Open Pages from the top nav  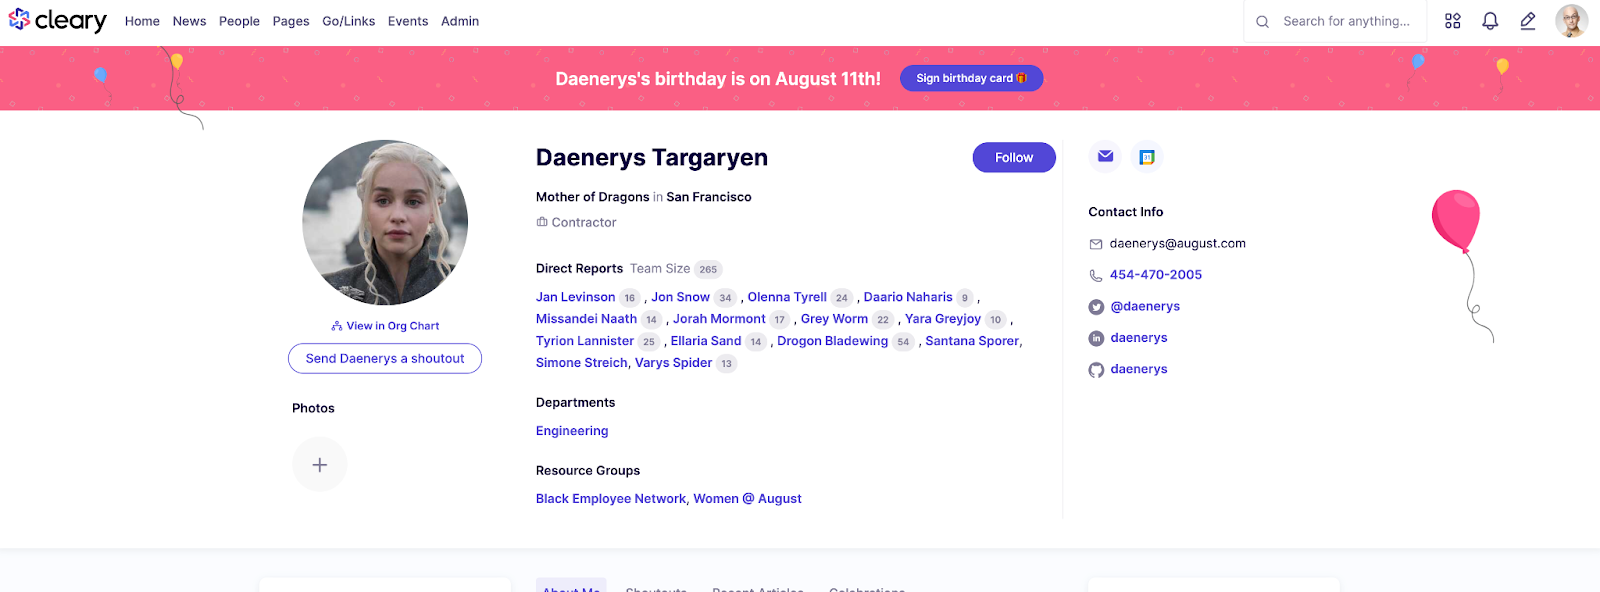291,21
